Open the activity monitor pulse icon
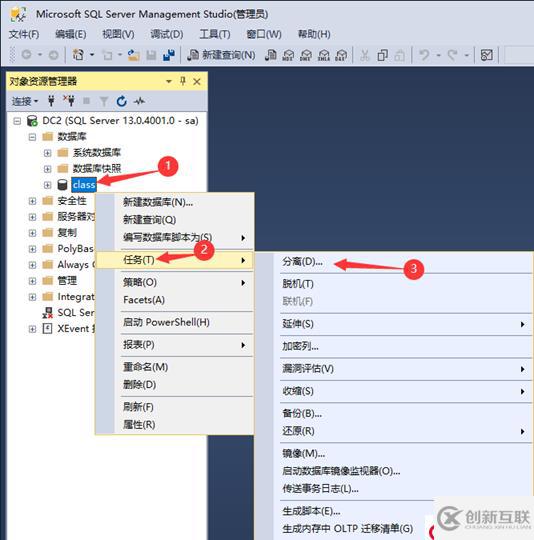Screen dimensions: 534x540 tap(139, 101)
